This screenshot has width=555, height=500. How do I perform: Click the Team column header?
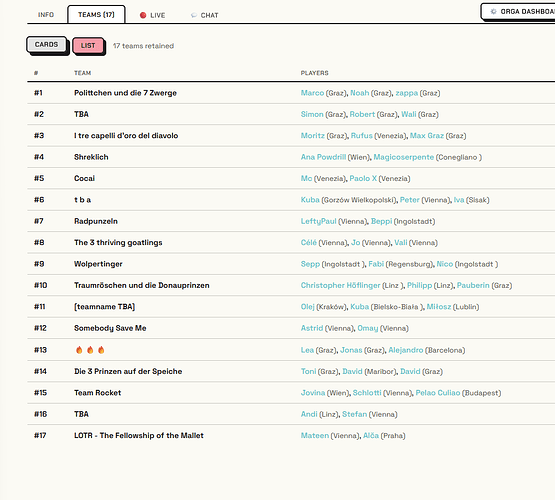coord(82,73)
